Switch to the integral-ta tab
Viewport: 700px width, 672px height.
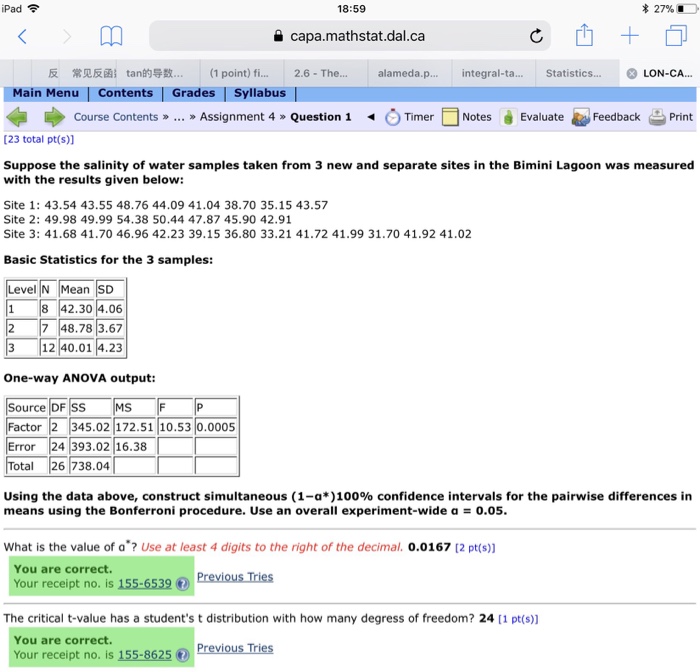492,73
